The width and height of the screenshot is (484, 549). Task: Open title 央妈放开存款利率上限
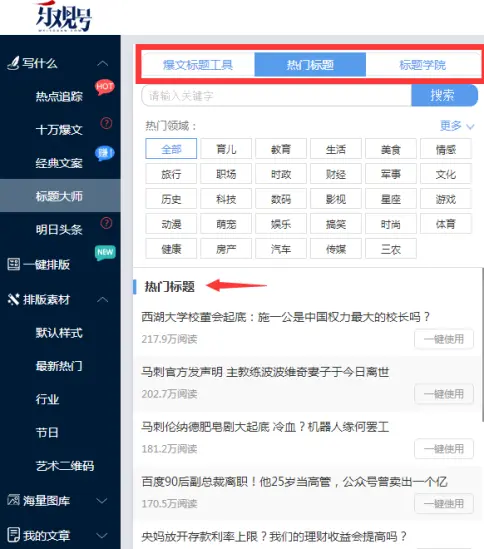pos(274,536)
